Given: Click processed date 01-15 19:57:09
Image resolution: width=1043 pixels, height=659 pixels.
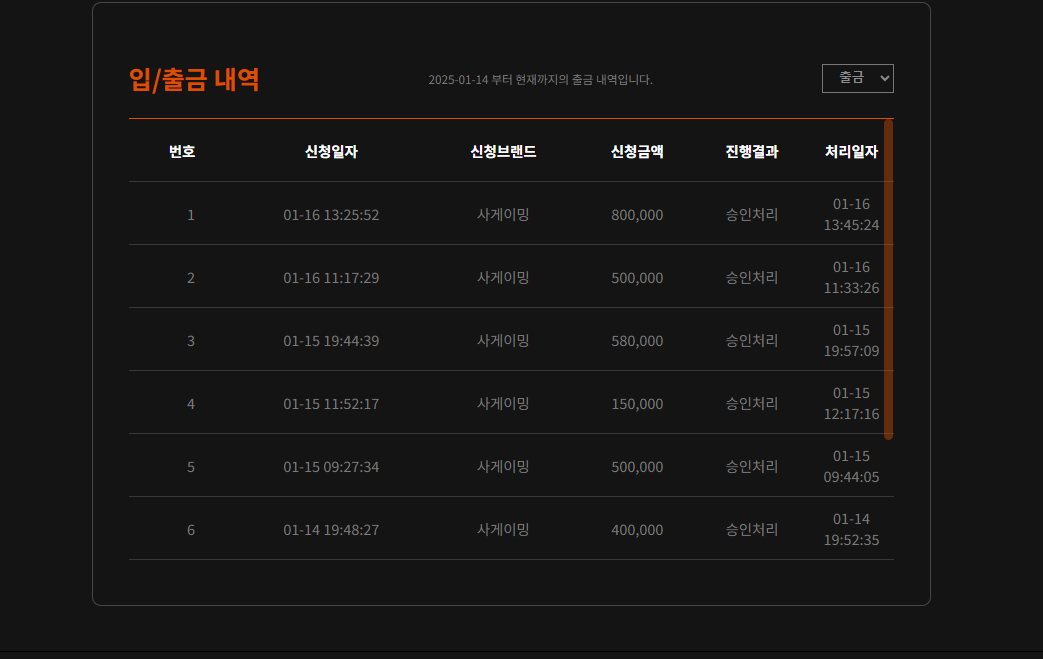Looking at the screenshot, I should pyautogui.click(x=851, y=340).
